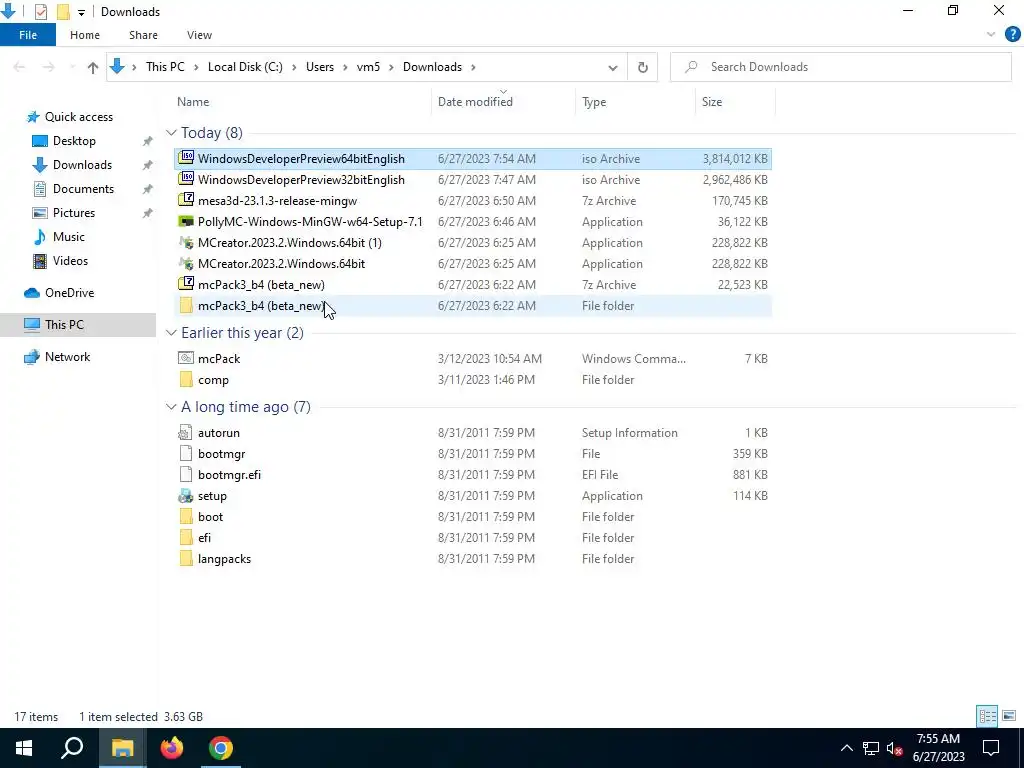The height and width of the screenshot is (768, 1024).
Task: Open the File menu
Action: click(x=28, y=35)
